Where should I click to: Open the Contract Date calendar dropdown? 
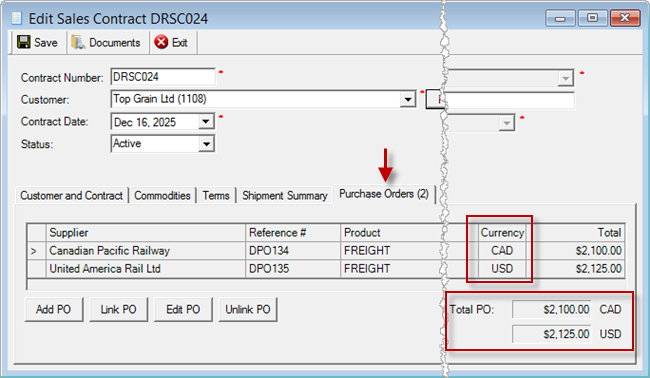[x=206, y=122]
